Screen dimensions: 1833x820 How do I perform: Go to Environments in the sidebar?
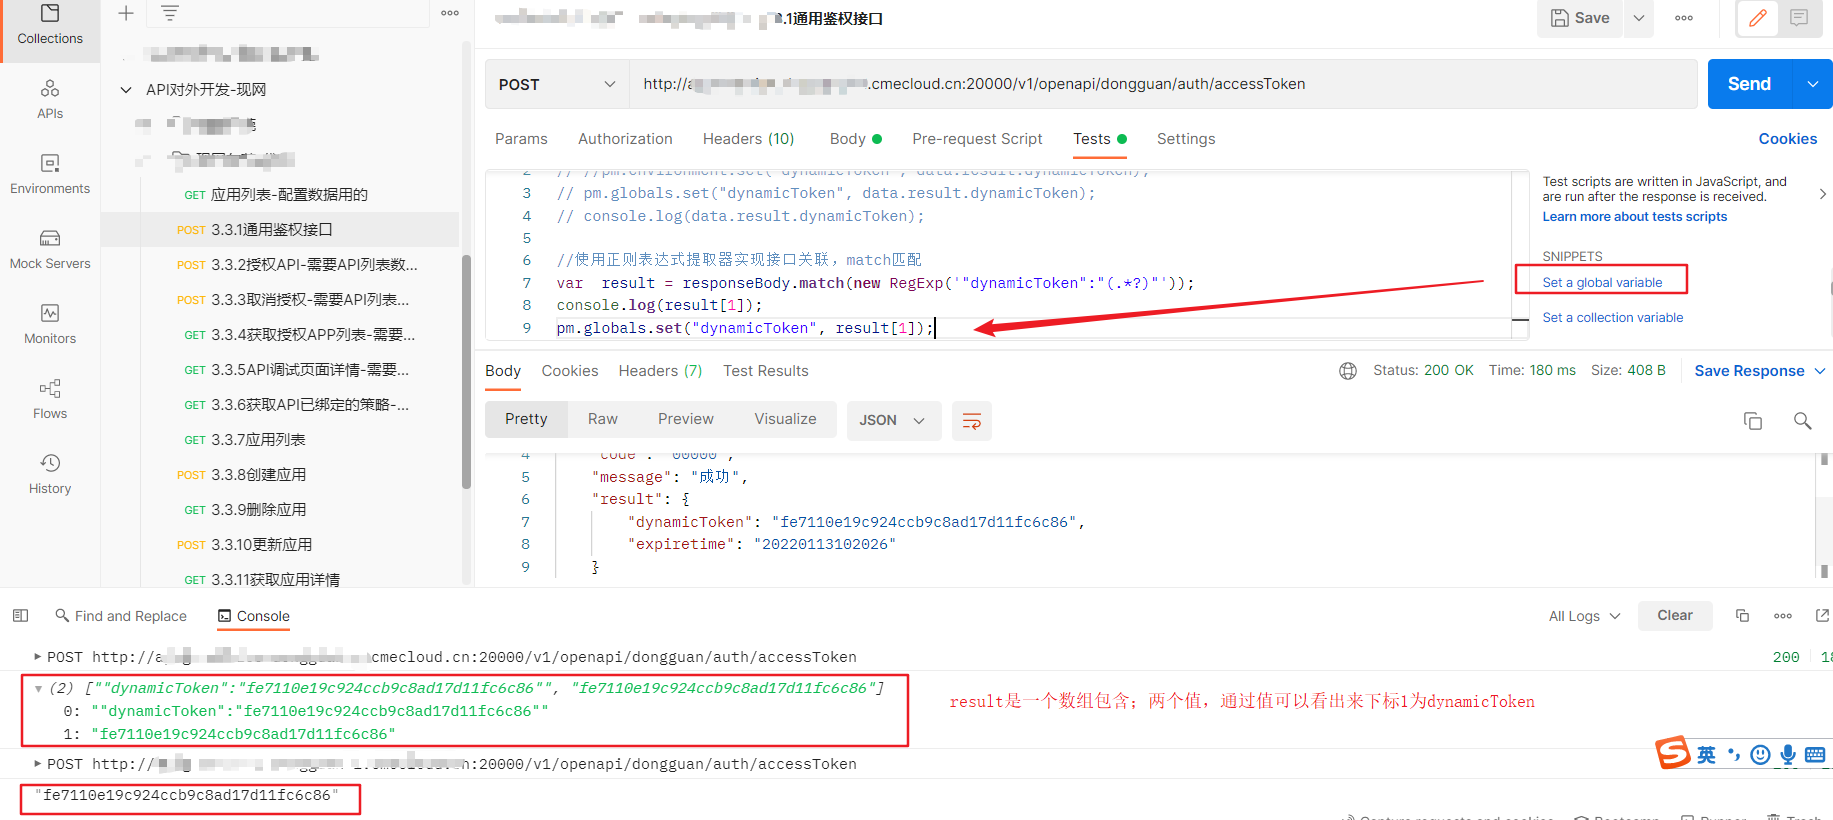(50, 175)
